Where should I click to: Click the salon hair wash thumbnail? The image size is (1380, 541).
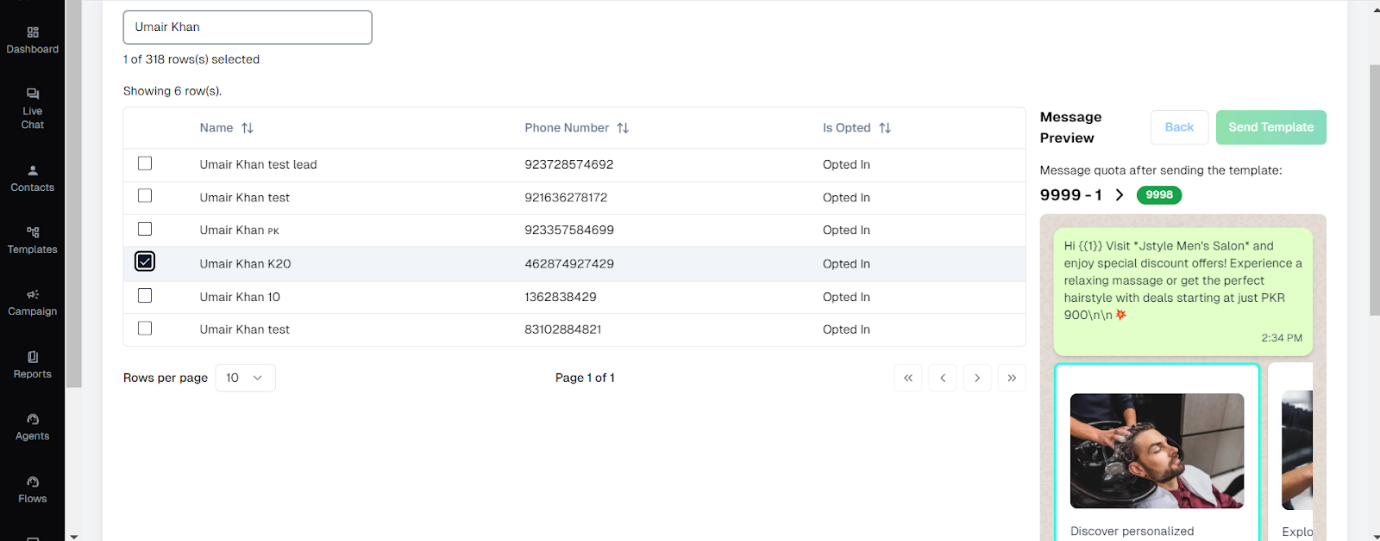[1157, 451]
